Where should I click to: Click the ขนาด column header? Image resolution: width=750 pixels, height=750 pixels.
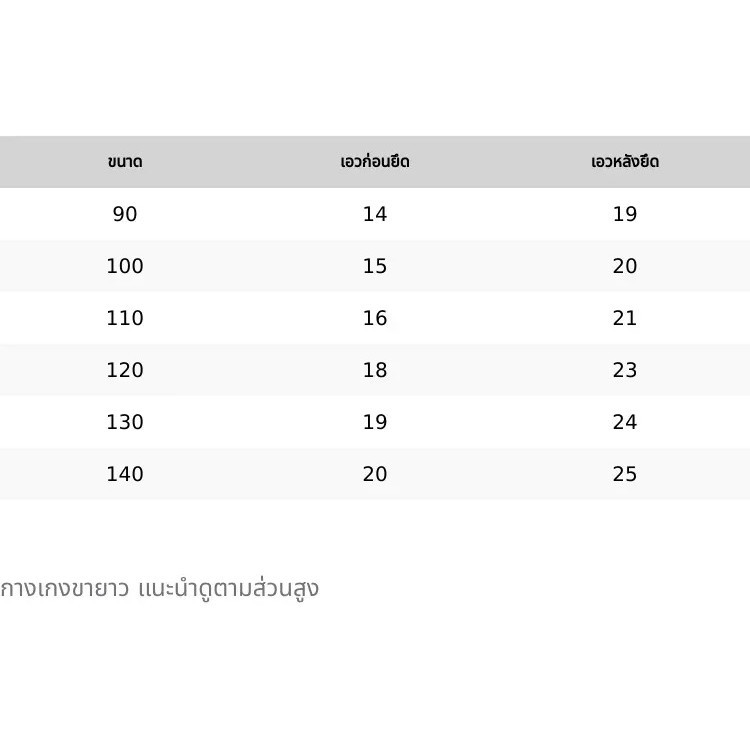coord(125,162)
